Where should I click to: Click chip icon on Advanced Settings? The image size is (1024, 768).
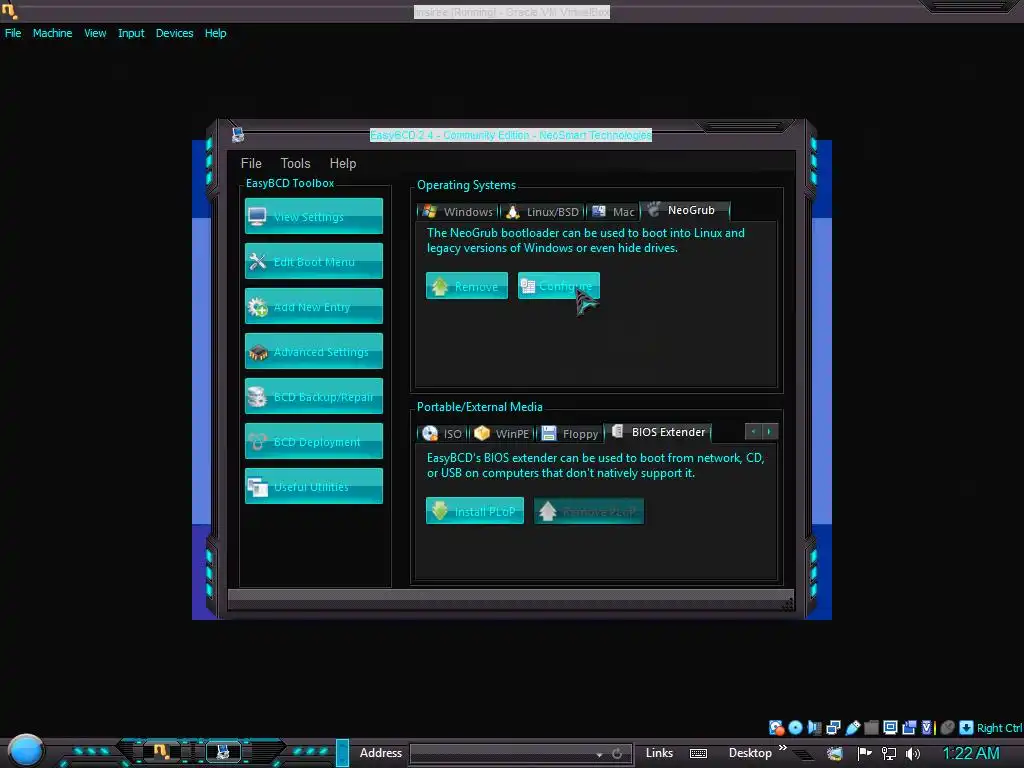point(257,352)
